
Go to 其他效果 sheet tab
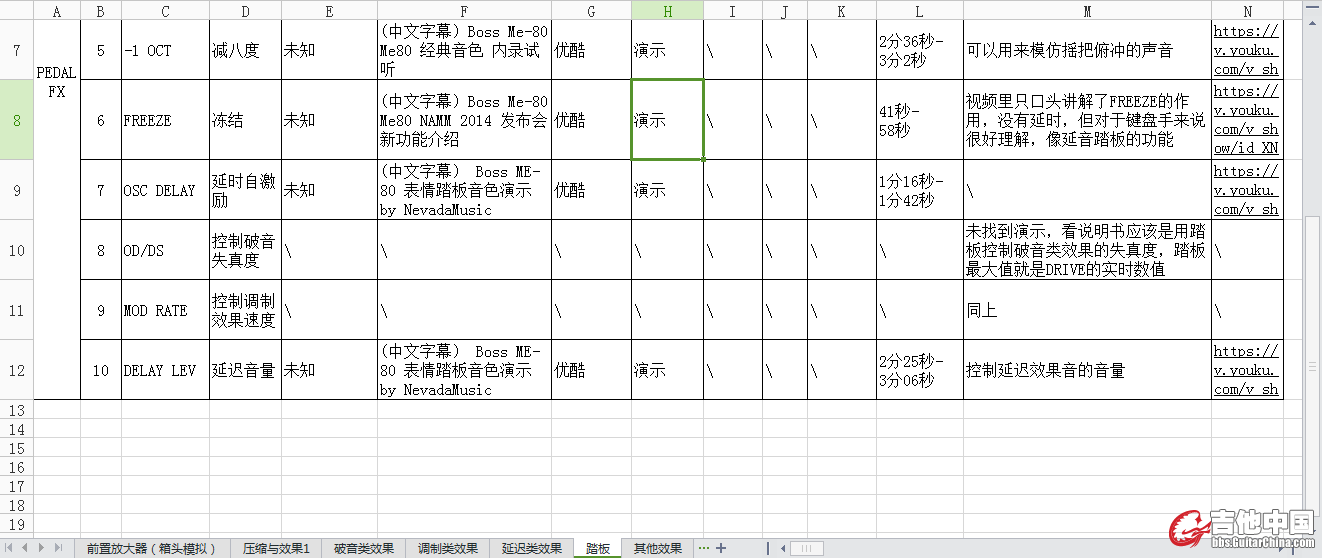[657, 548]
